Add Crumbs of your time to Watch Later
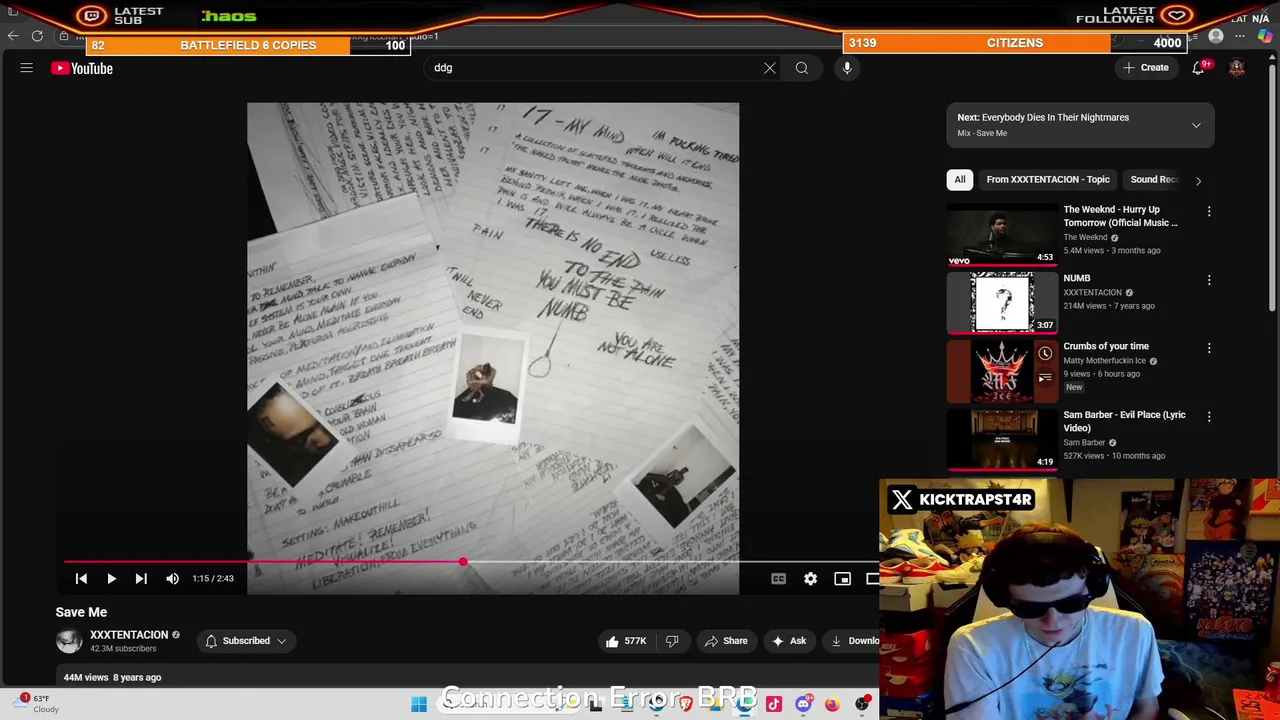 click(1044, 354)
